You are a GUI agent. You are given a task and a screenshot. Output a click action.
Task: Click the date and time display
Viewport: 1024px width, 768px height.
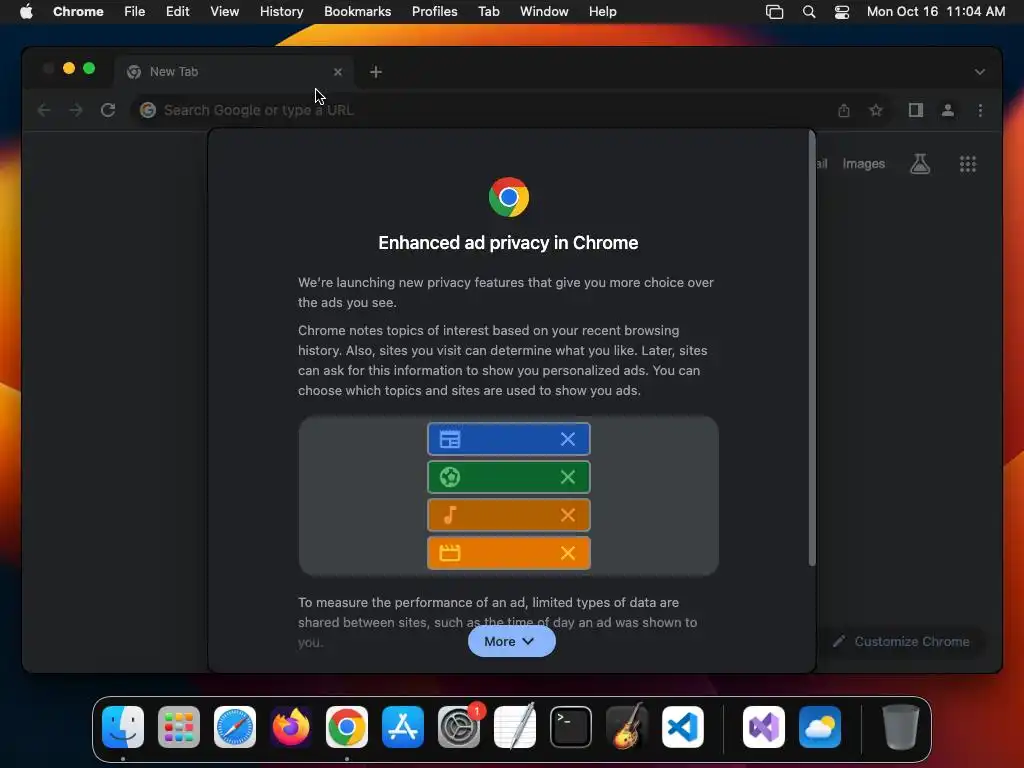936,12
